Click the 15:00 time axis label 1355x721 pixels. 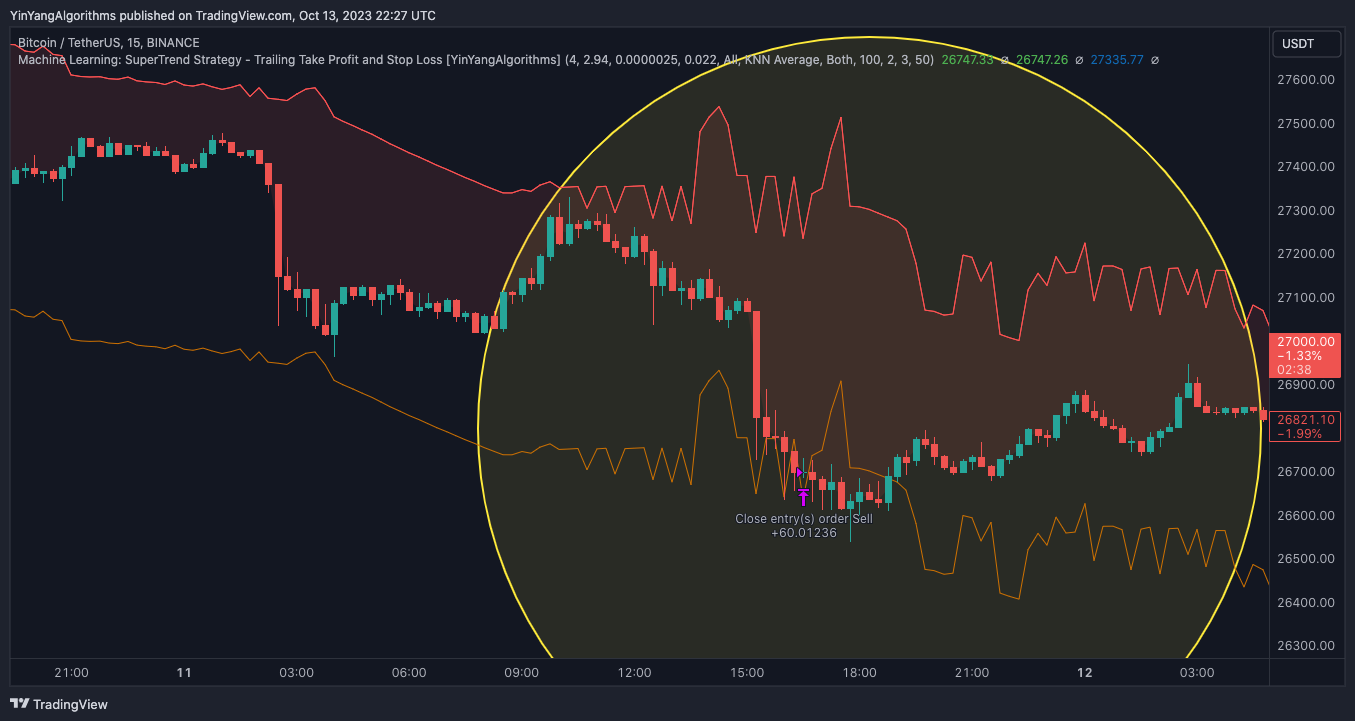point(747,672)
